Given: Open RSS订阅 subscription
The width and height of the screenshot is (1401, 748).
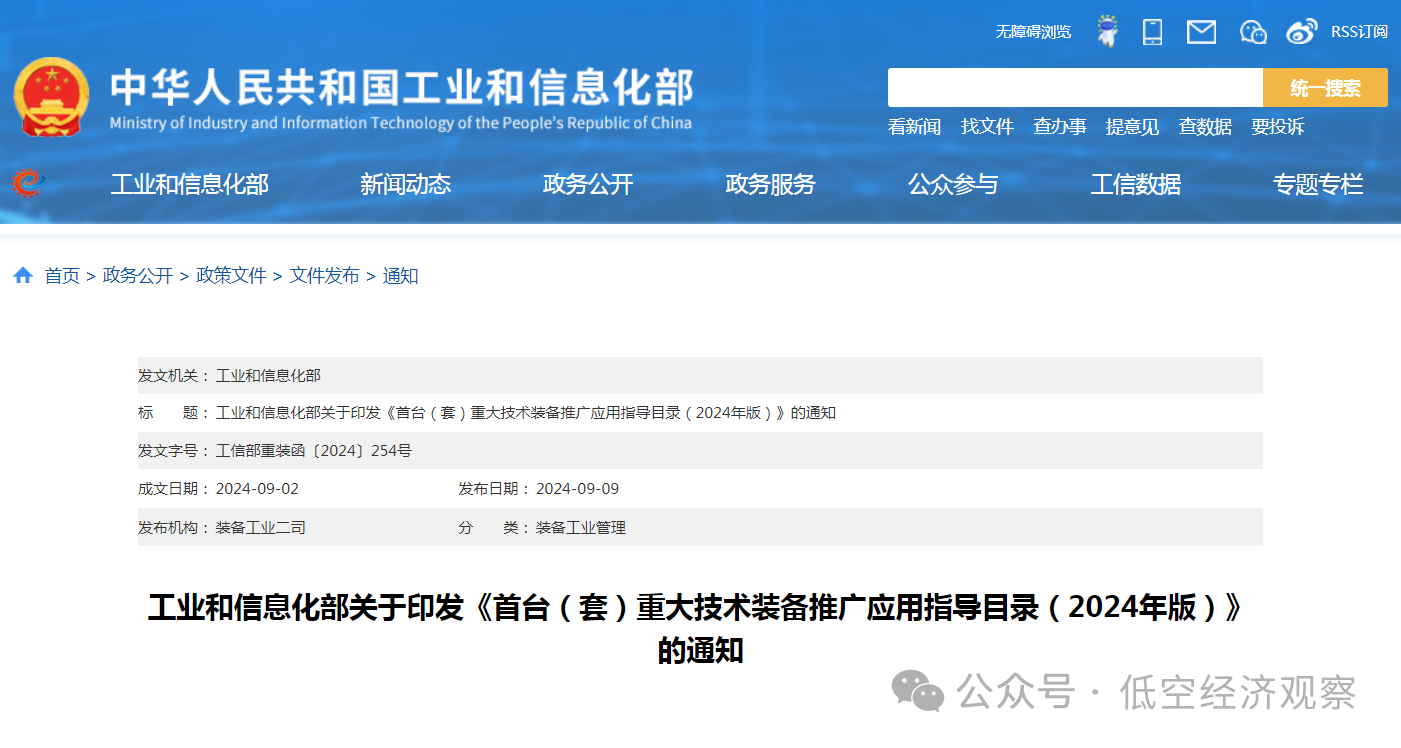Looking at the screenshot, I should tap(1358, 31).
